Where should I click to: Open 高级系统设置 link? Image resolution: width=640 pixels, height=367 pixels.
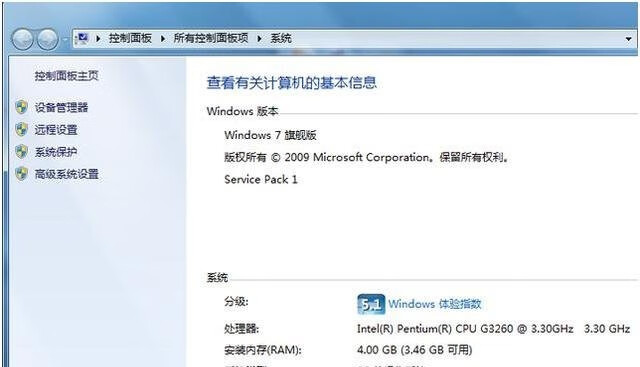[67, 174]
